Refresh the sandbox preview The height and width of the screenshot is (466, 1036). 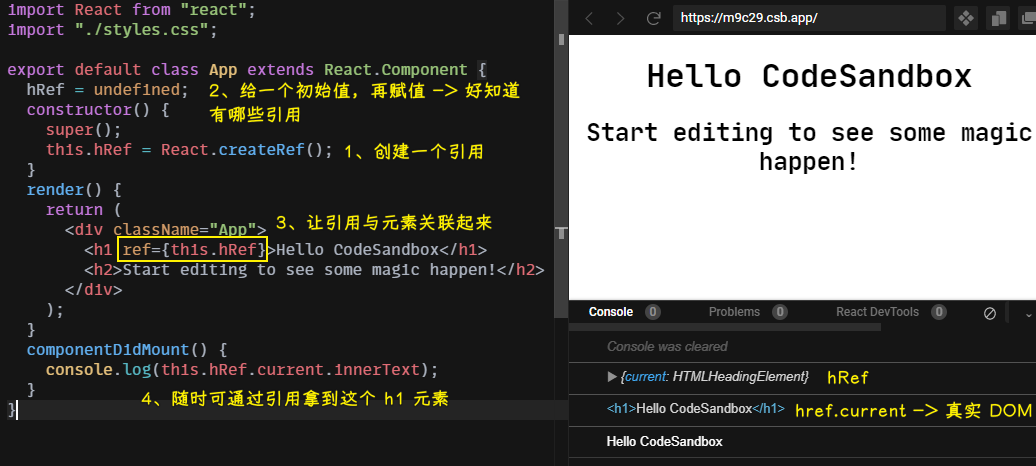653,18
